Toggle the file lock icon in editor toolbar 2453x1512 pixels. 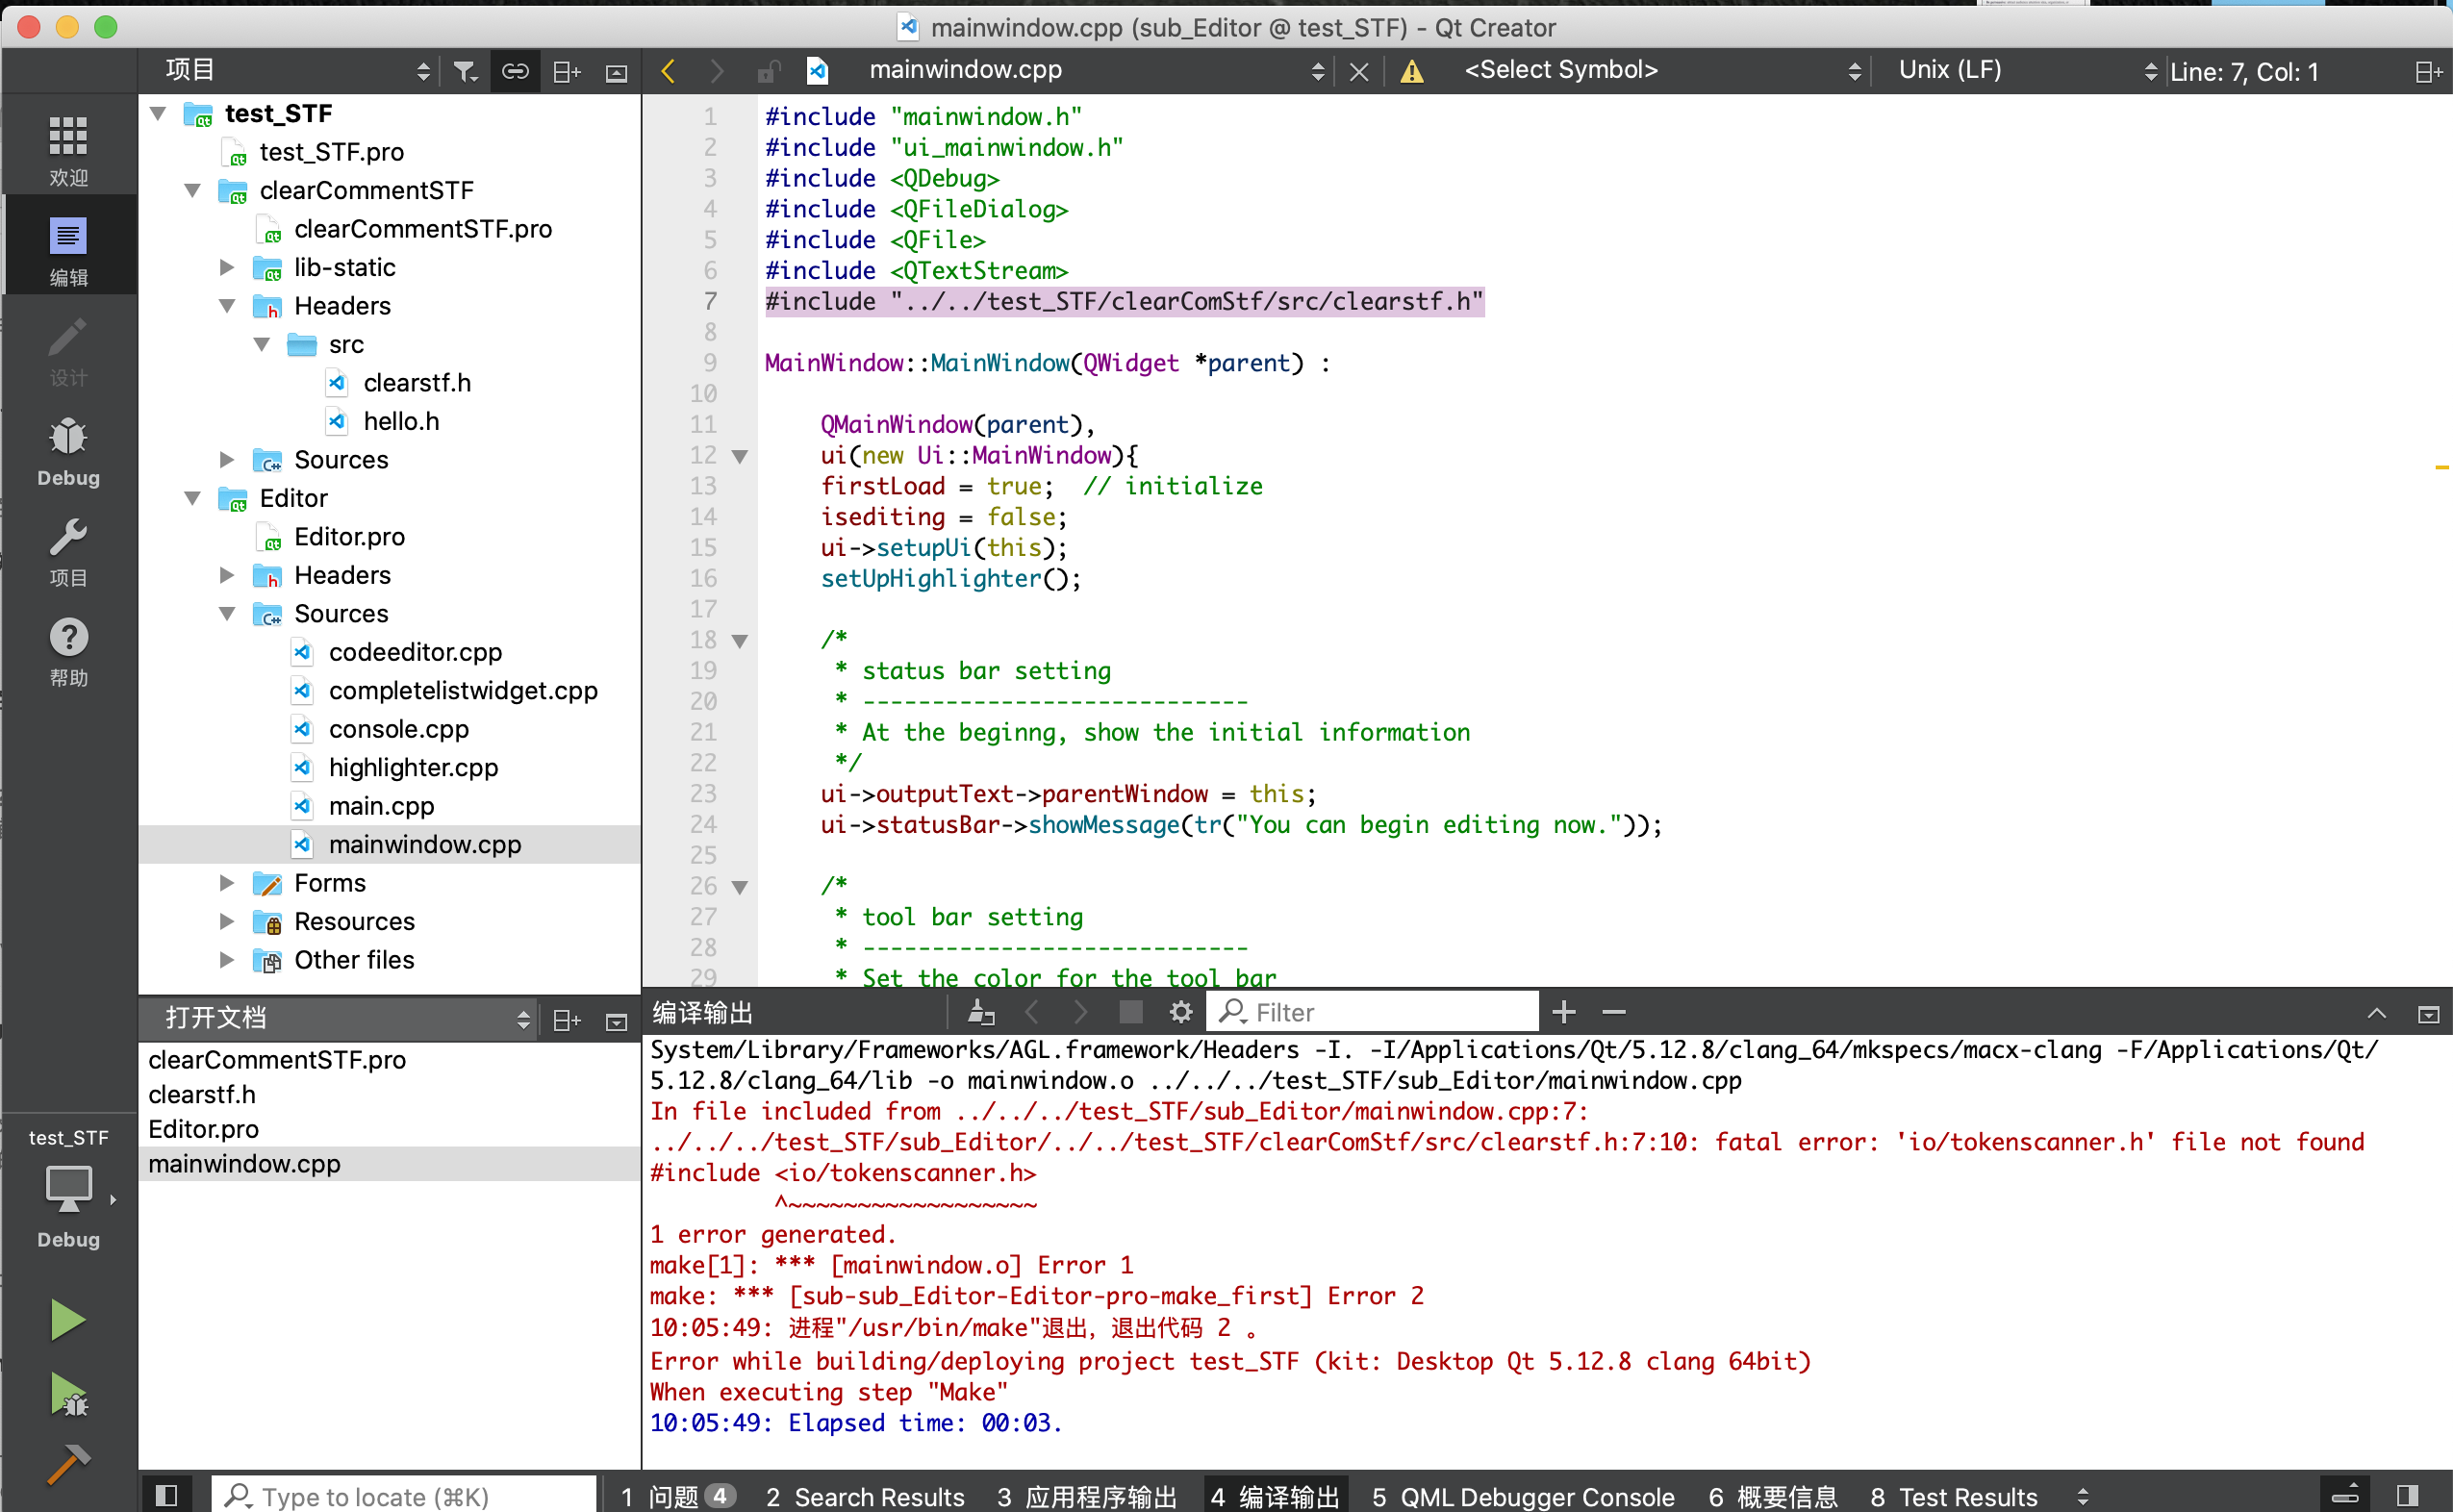pos(768,71)
